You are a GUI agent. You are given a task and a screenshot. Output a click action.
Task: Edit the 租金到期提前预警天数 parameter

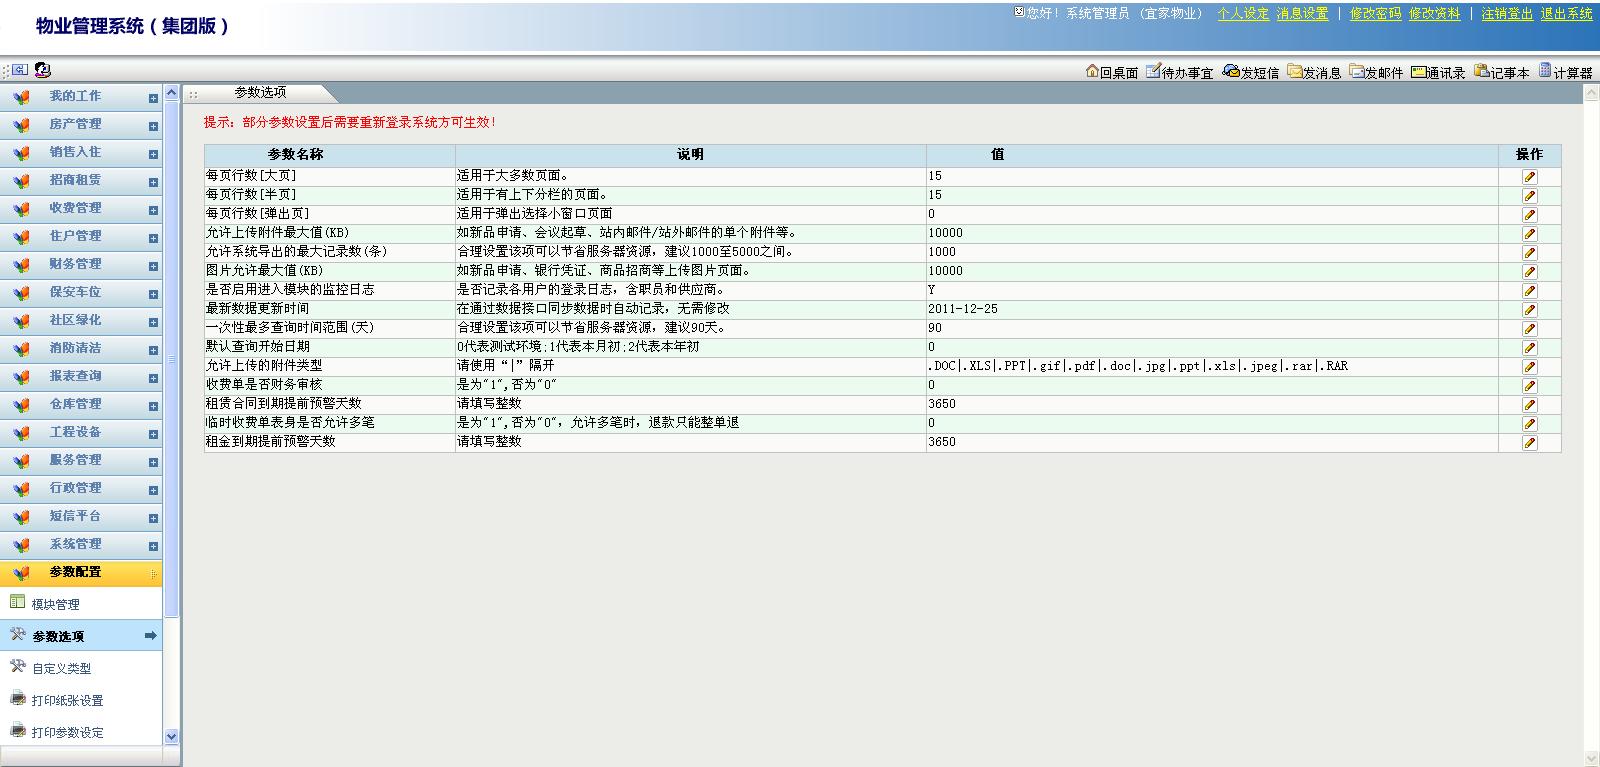click(x=1529, y=442)
